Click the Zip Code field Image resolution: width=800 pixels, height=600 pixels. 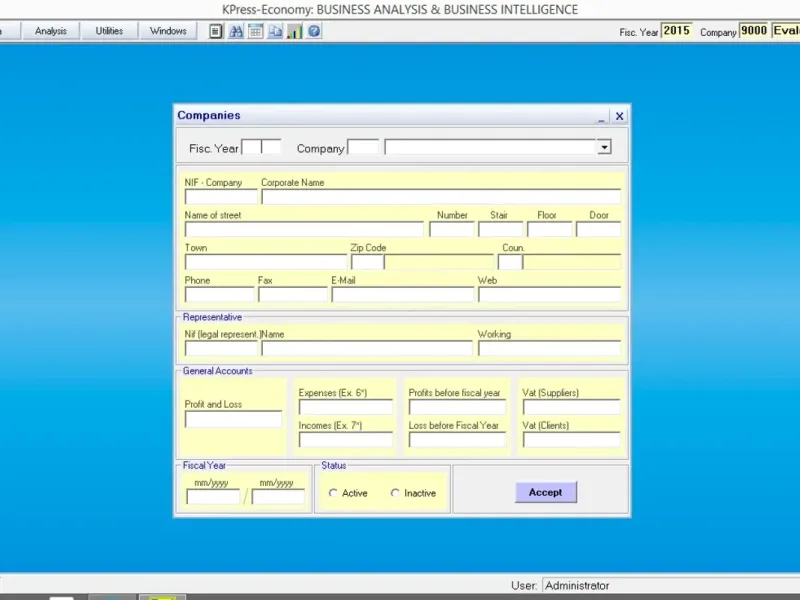pos(367,262)
